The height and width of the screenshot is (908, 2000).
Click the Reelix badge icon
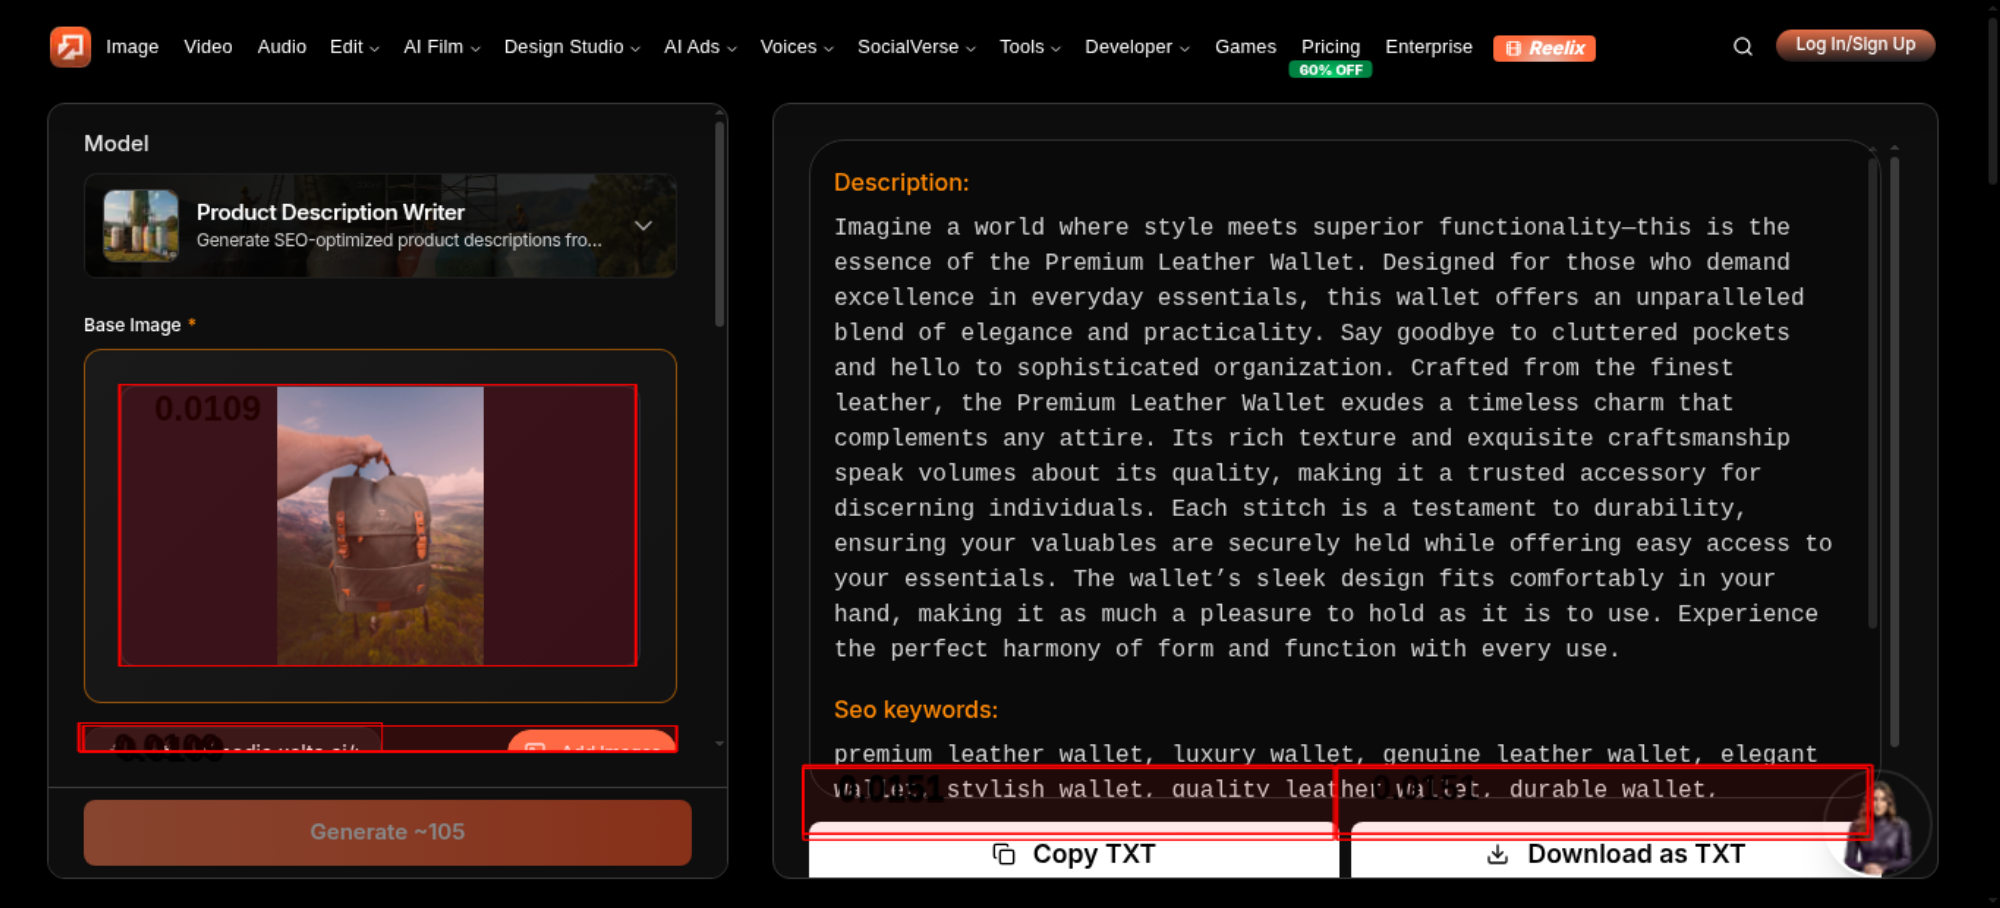[x=1544, y=48]
